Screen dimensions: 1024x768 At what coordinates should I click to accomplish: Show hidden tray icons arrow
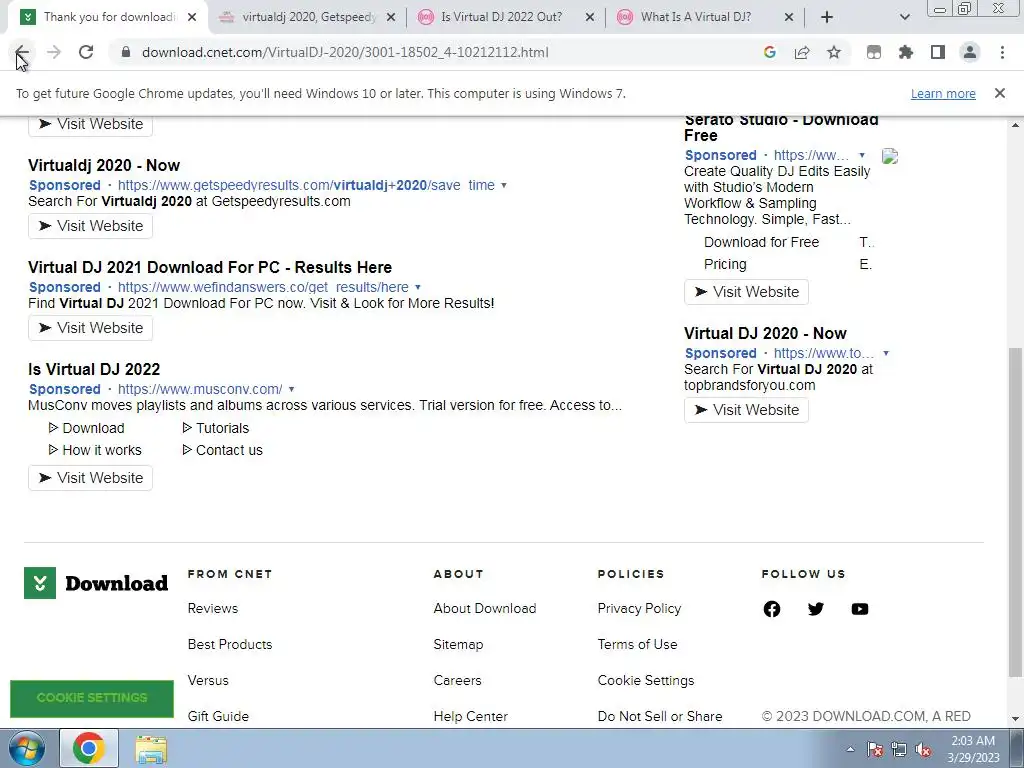tap(850, 750)
